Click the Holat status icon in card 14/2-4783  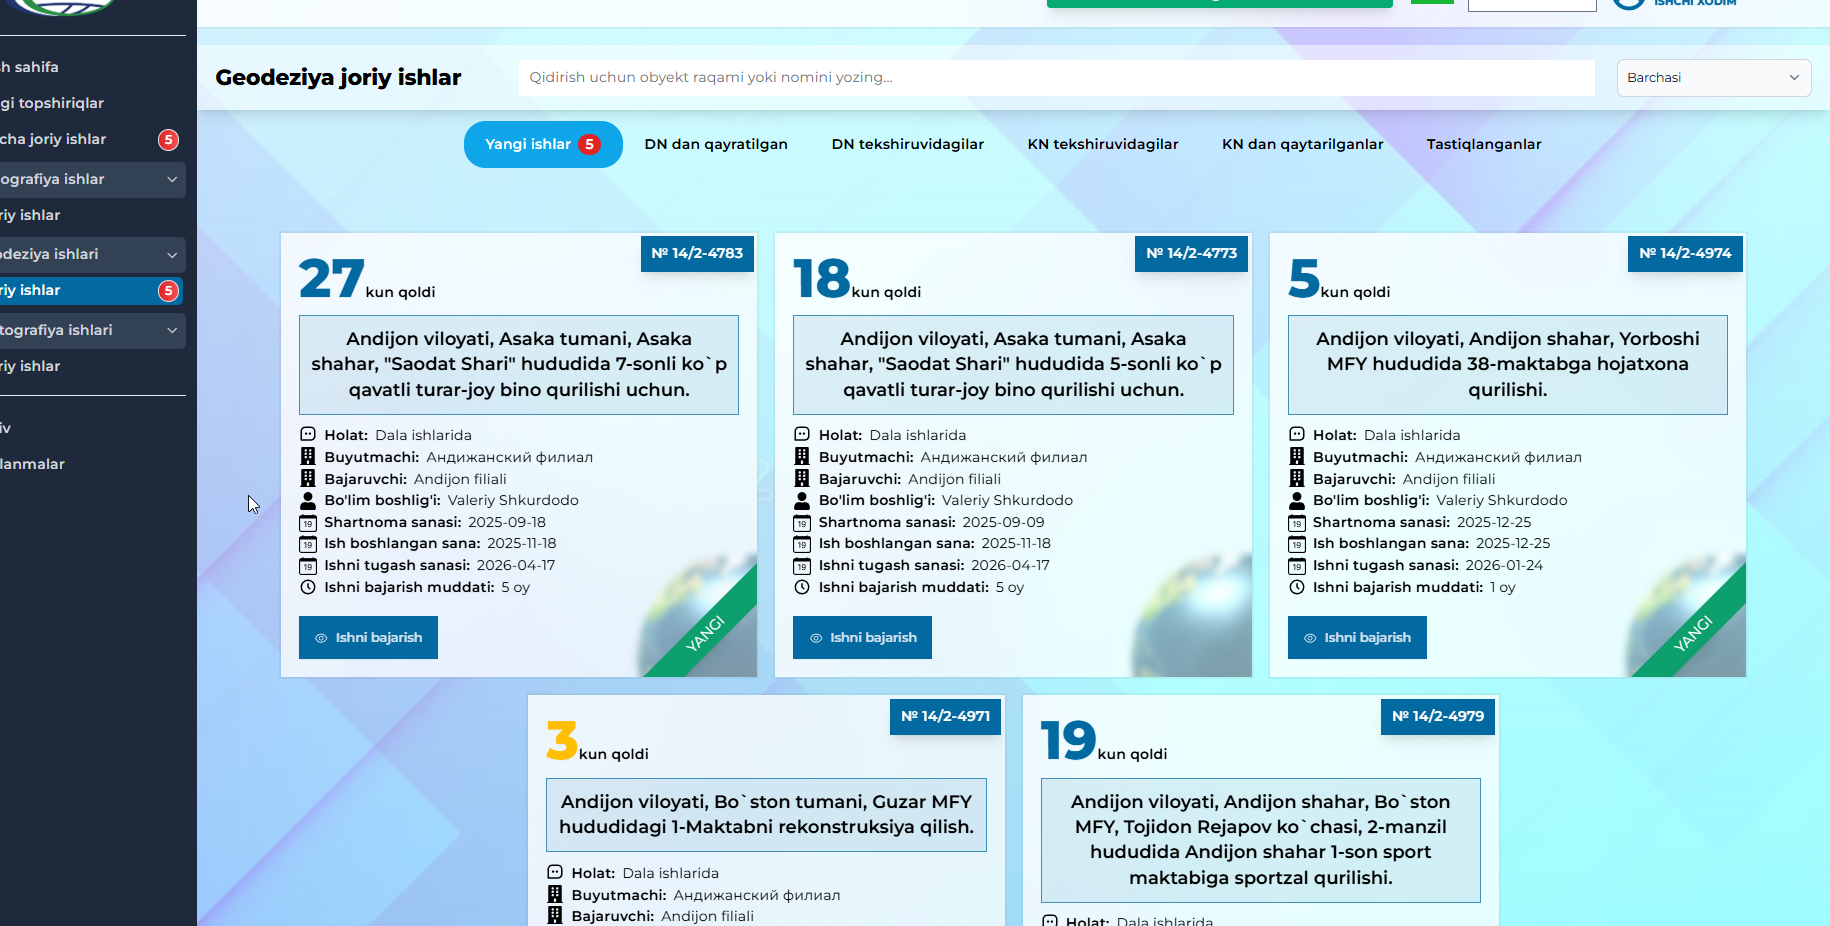click(x=308, y=435)
